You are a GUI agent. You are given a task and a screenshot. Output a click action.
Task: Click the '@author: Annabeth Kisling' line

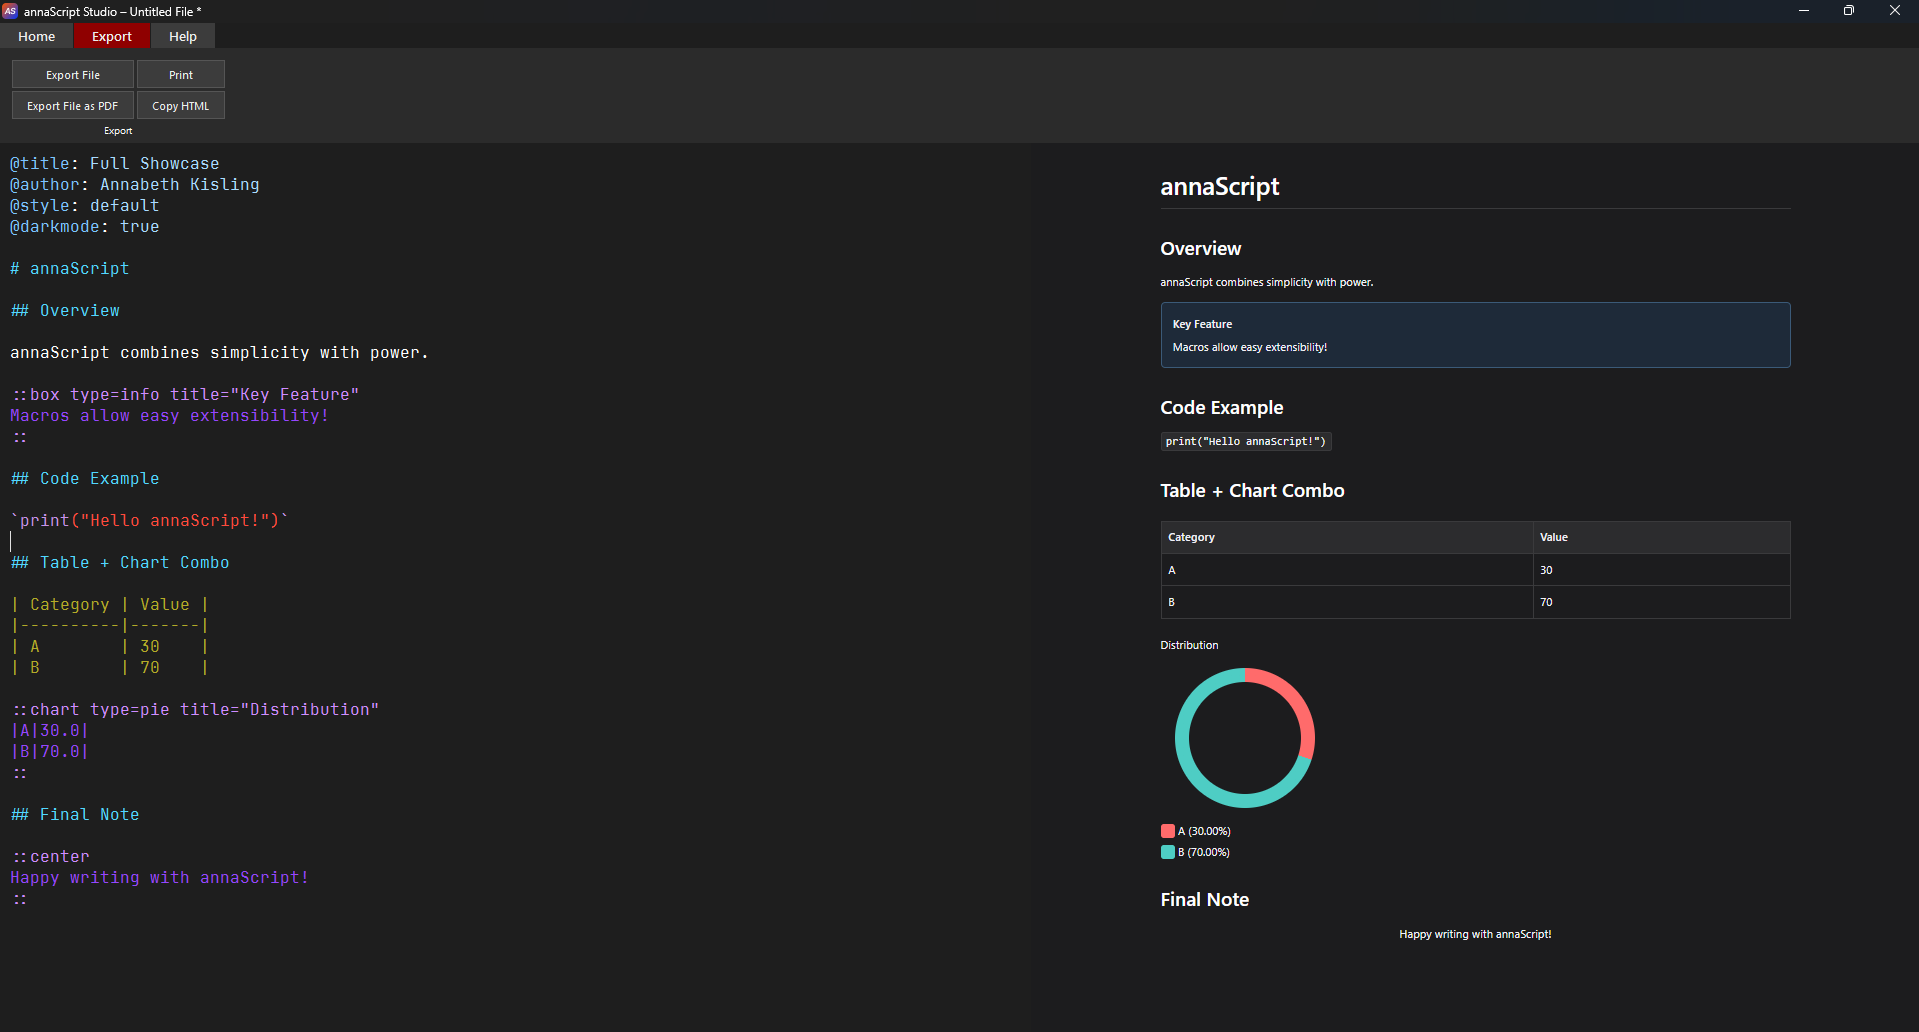134,185
